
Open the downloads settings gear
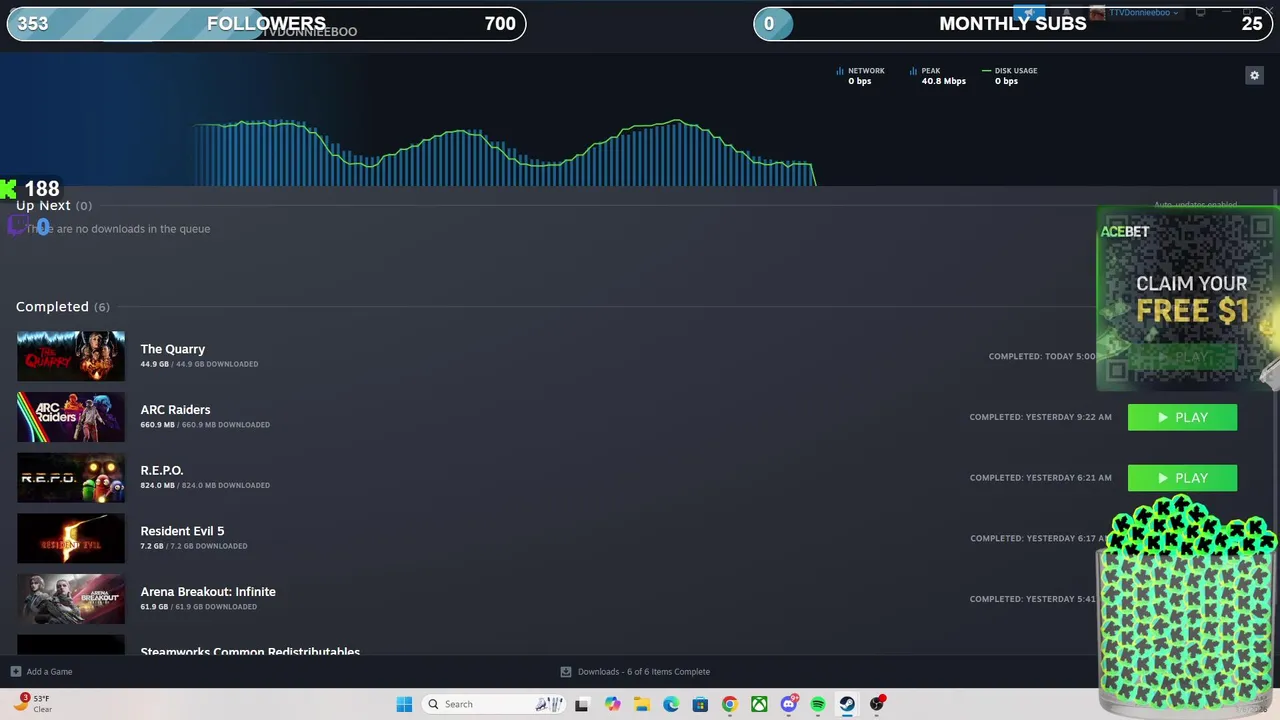[1254, 75]
